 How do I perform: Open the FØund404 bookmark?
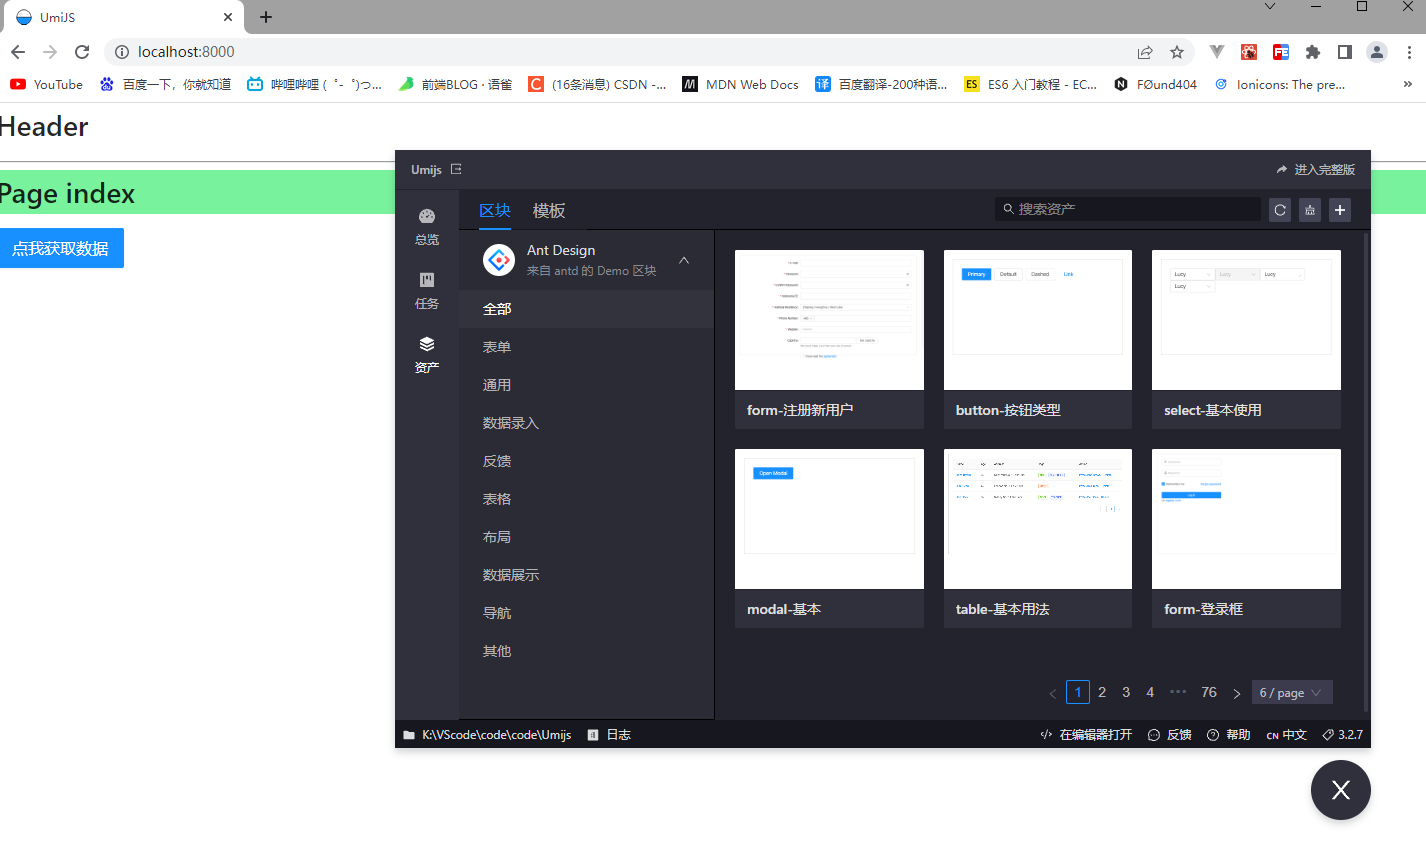(x=1155, y=85)
